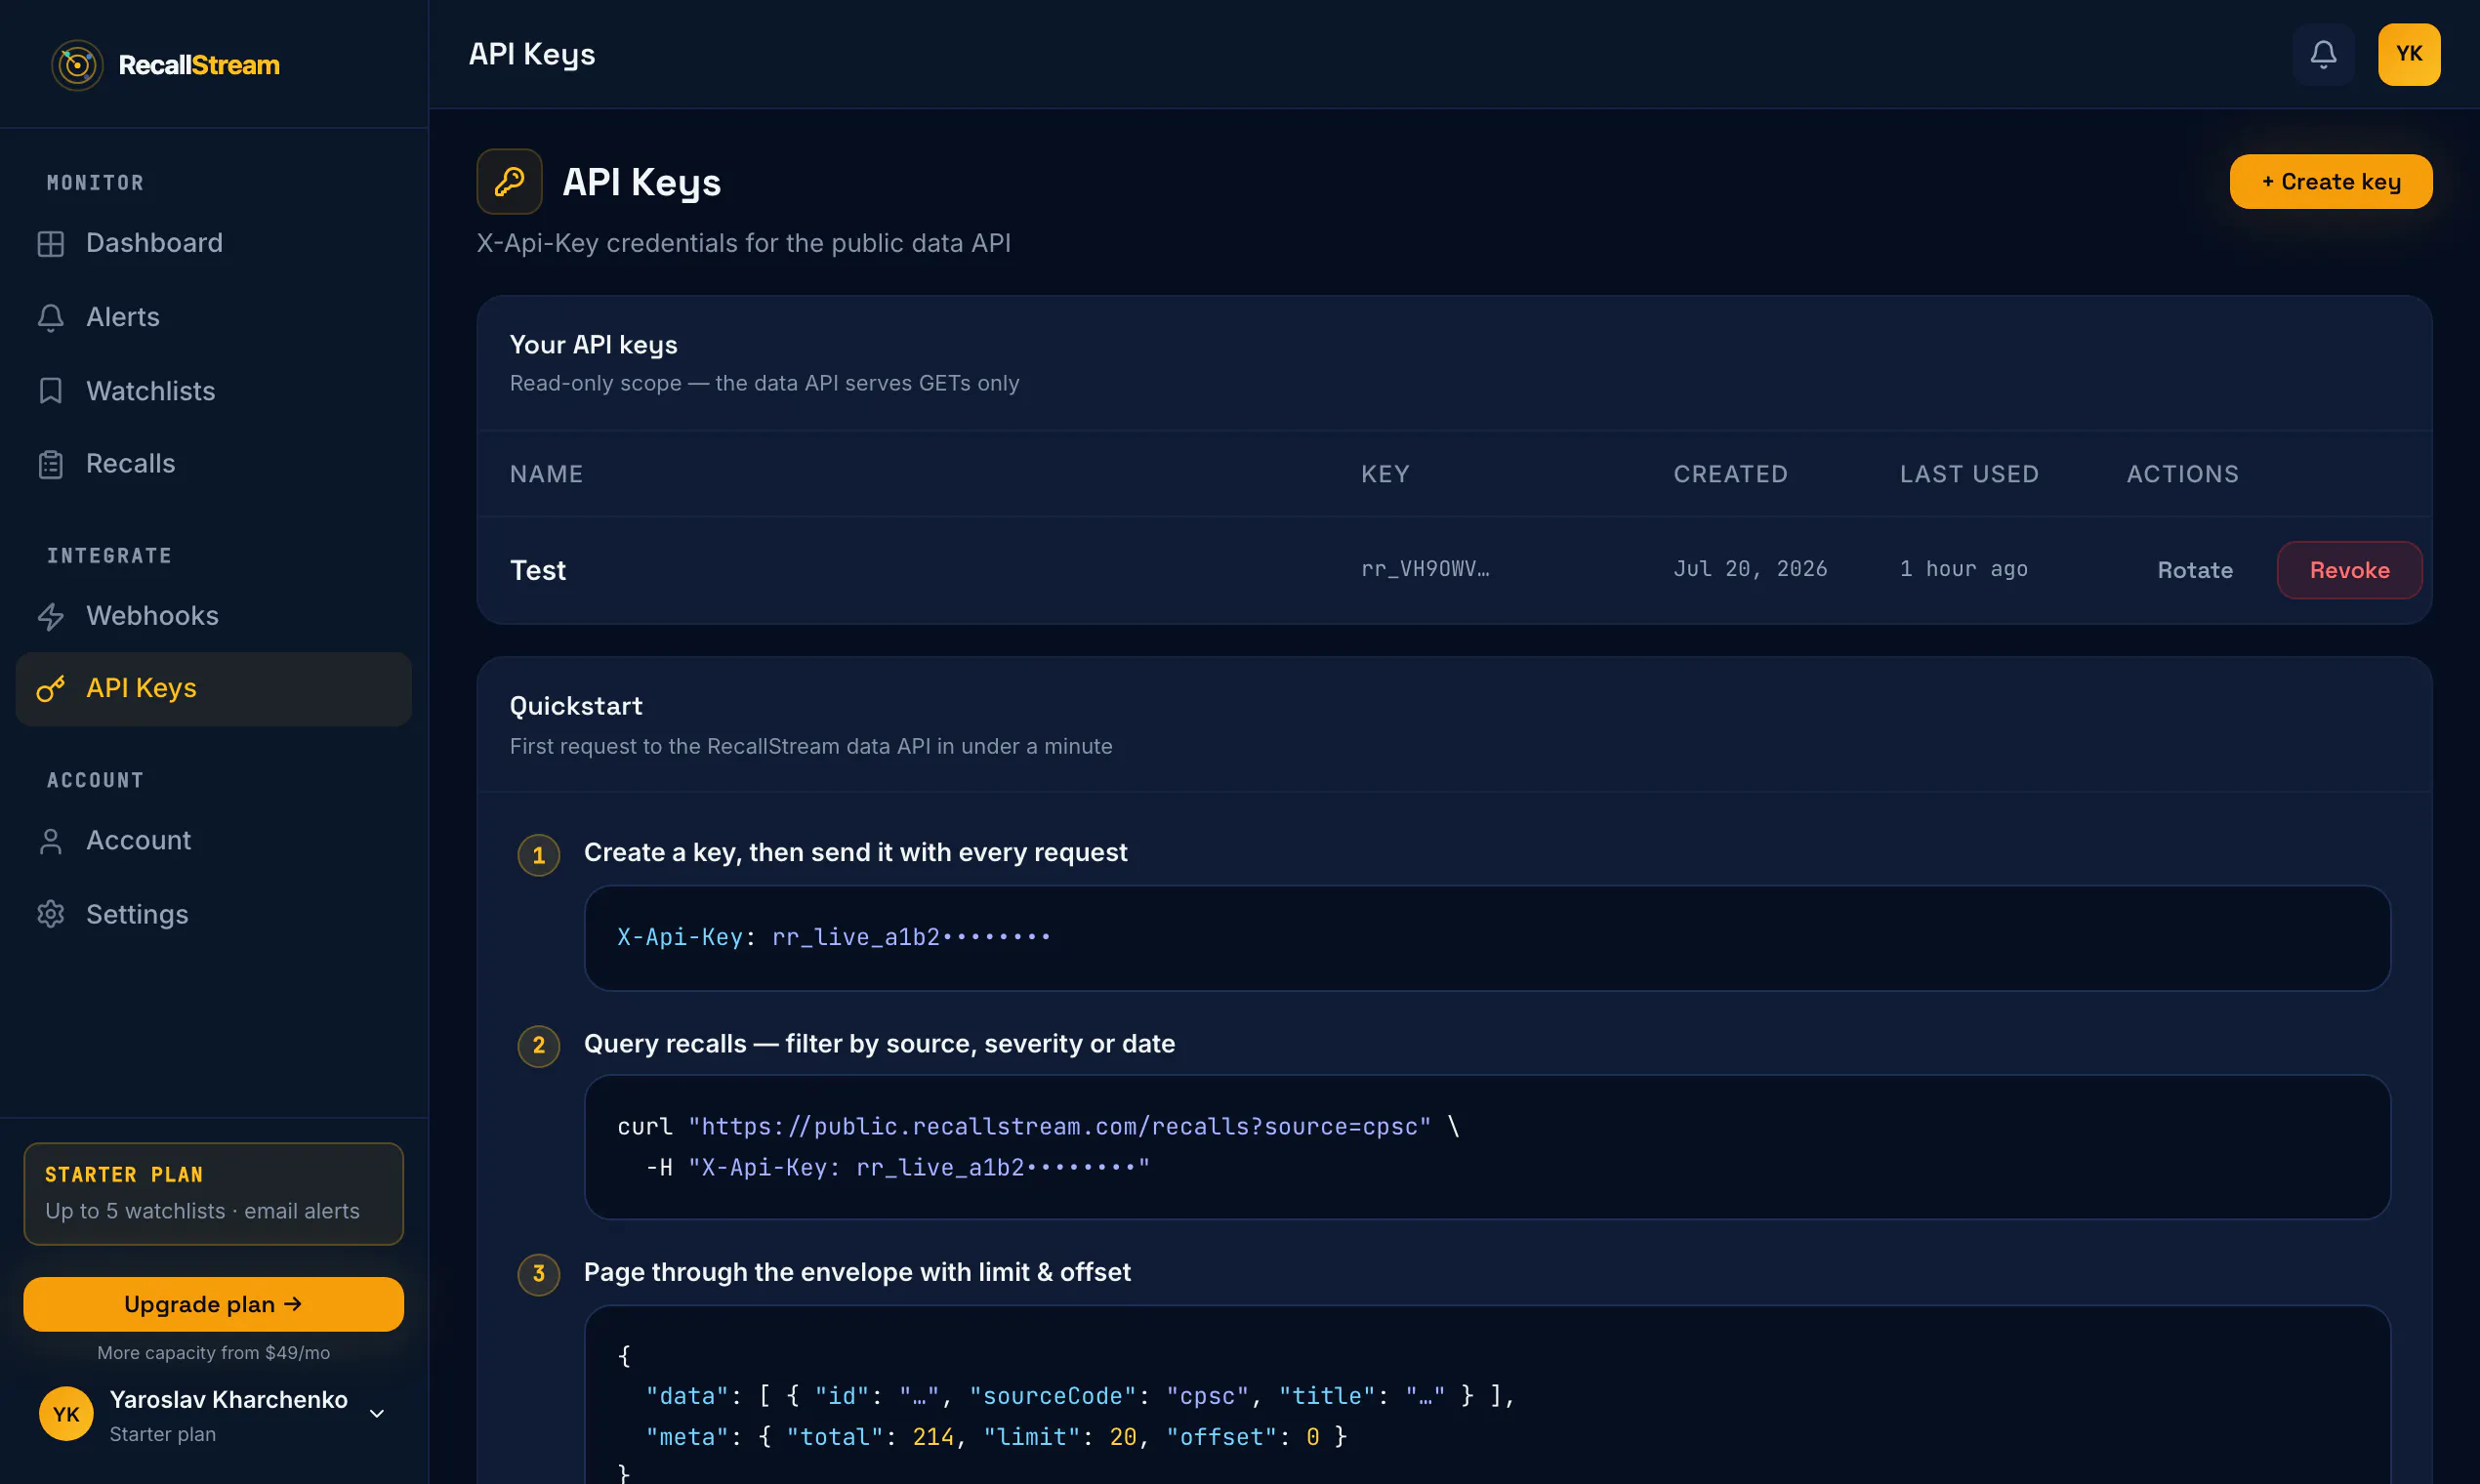This screenshot has width=2480, height=1484.
Task: Rotate the Test API key
Action: tap(2195, 570)
